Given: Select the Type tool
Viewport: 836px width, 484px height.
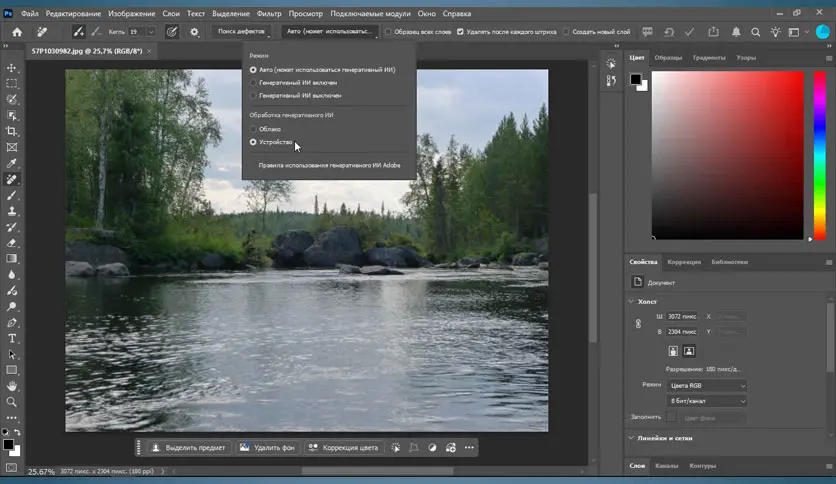Looking at the screenshot, I should (x=11, y=338).
